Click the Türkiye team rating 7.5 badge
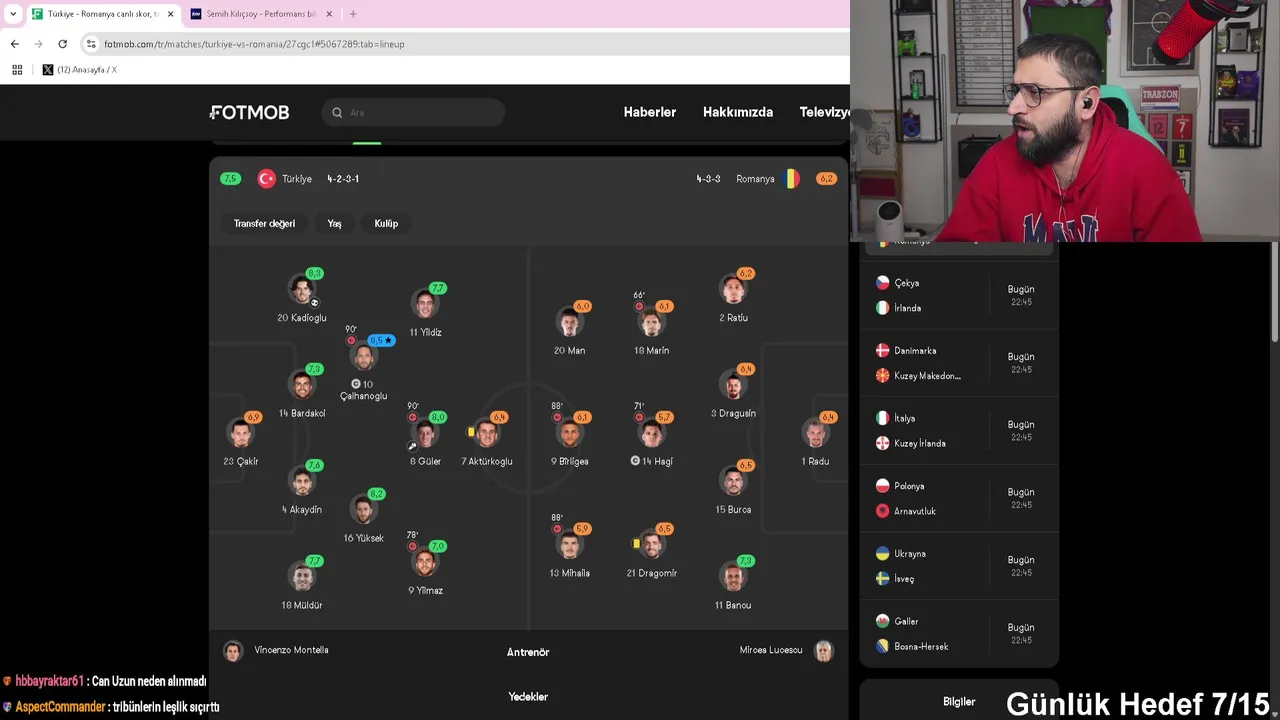Screen dimensions: 1280x720 [x=231, y=179]
